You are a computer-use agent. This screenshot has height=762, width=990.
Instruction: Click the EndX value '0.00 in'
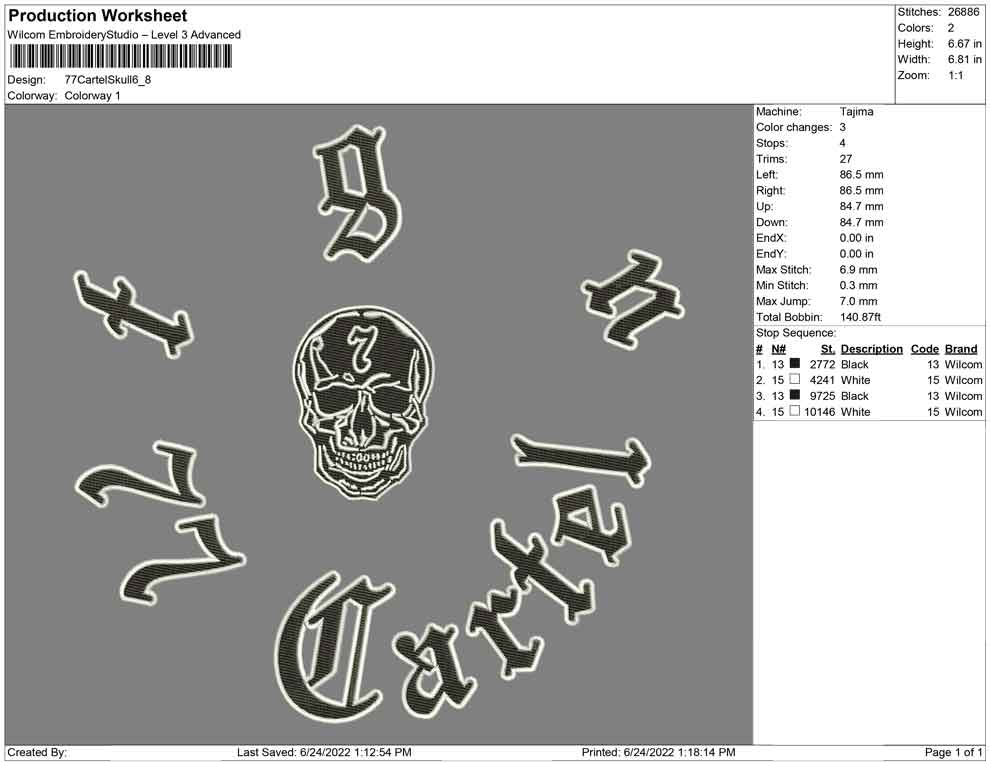click(857, 238)
